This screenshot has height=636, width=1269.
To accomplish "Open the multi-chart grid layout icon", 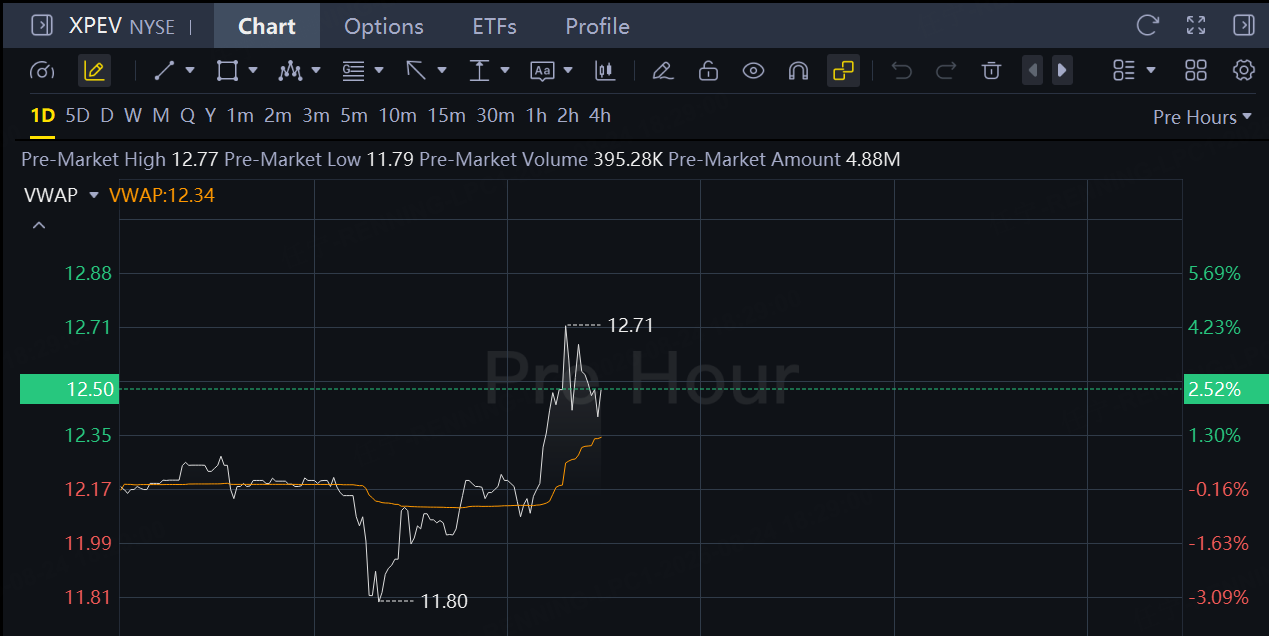I will click(x=1196, y=70).
